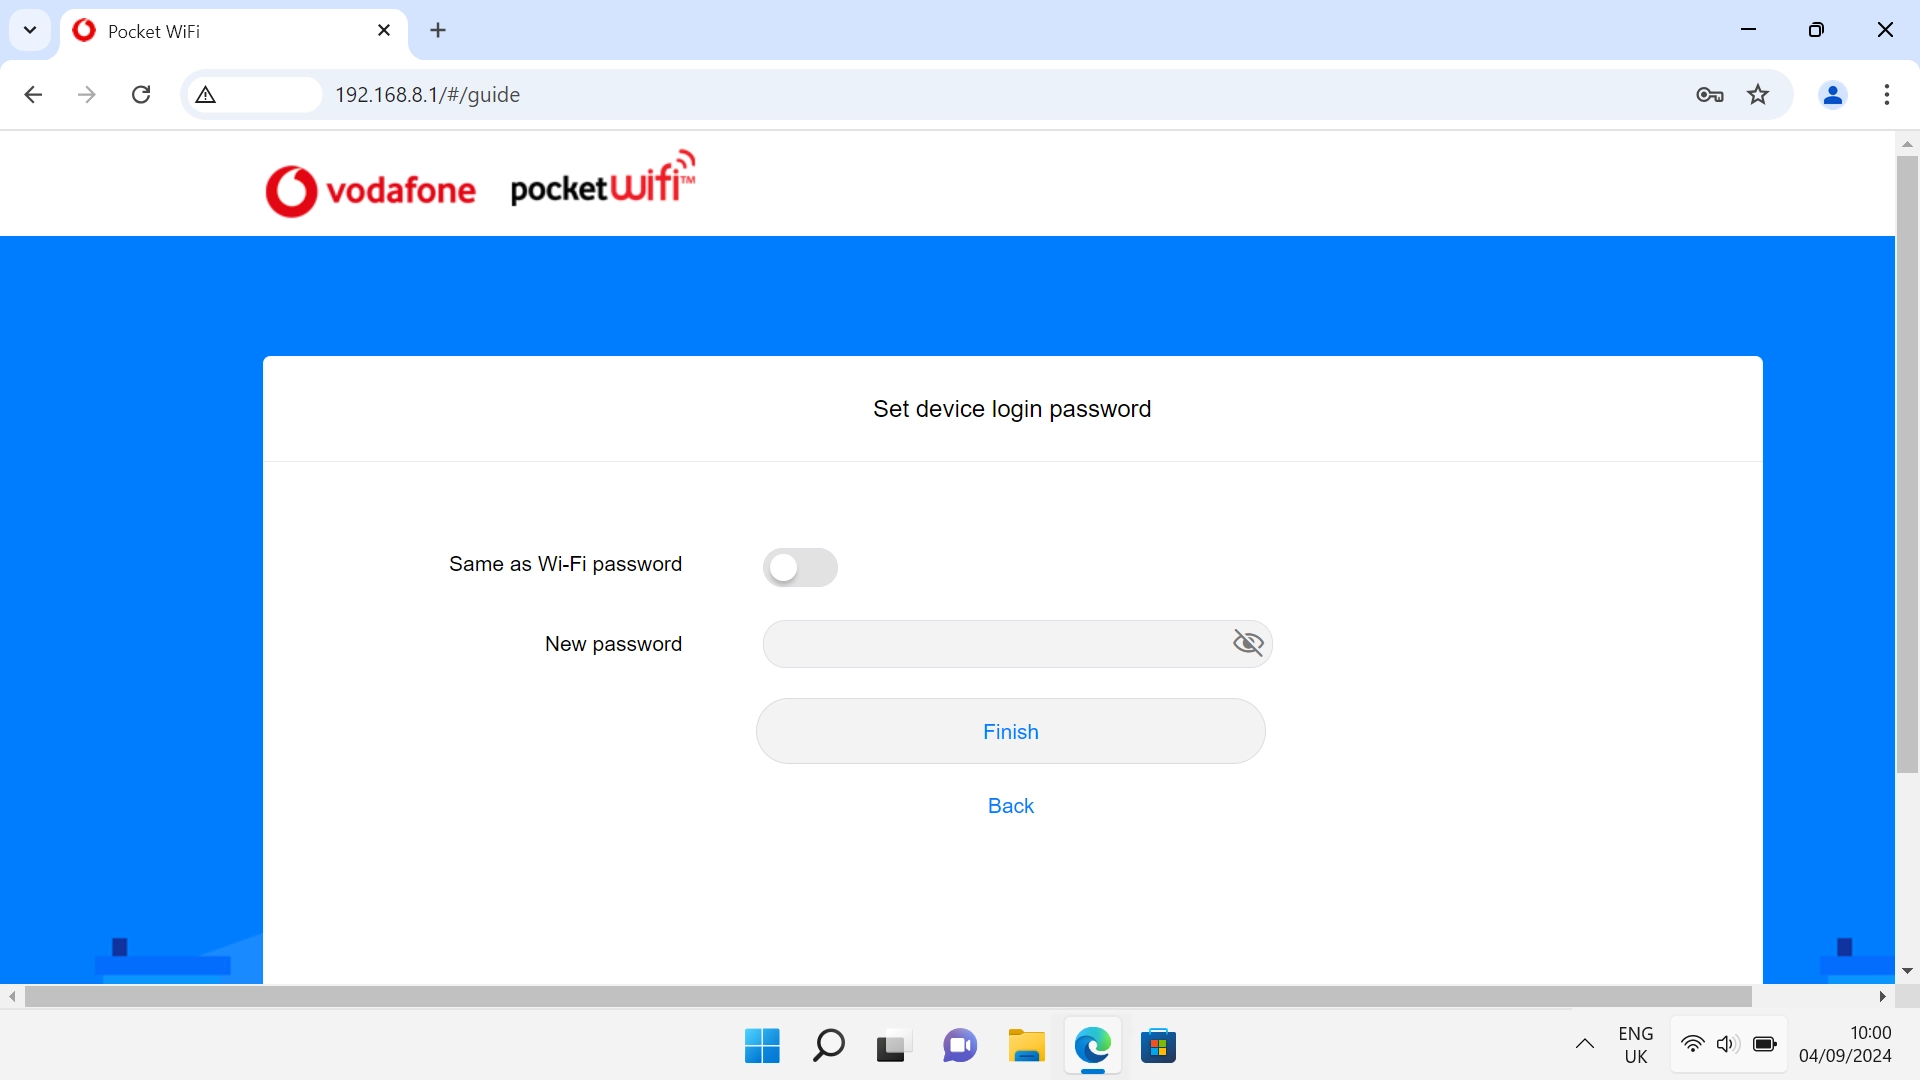Screen dimensions: 1920x1080
Task: Open a new browser tab
Action: (438, 30)
